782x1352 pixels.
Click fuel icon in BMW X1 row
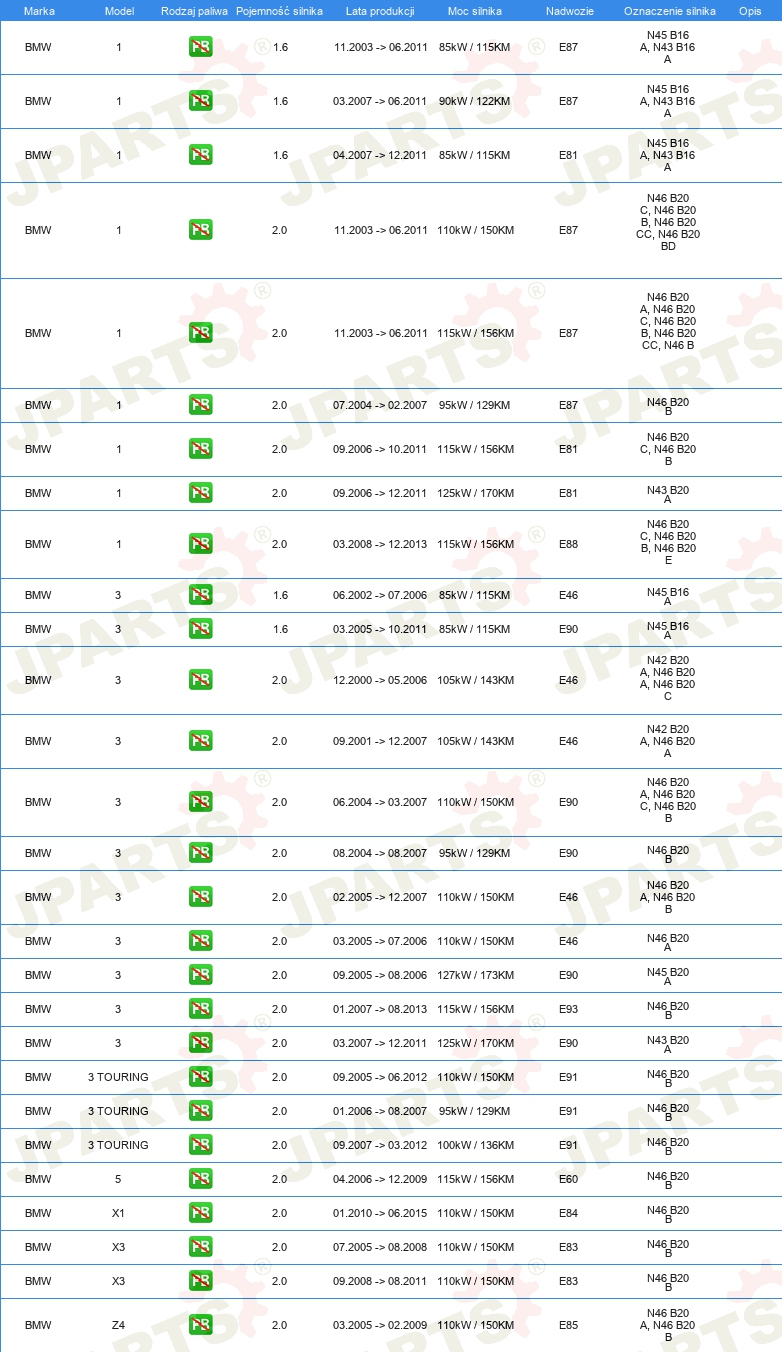click(x=201, y=1213)
